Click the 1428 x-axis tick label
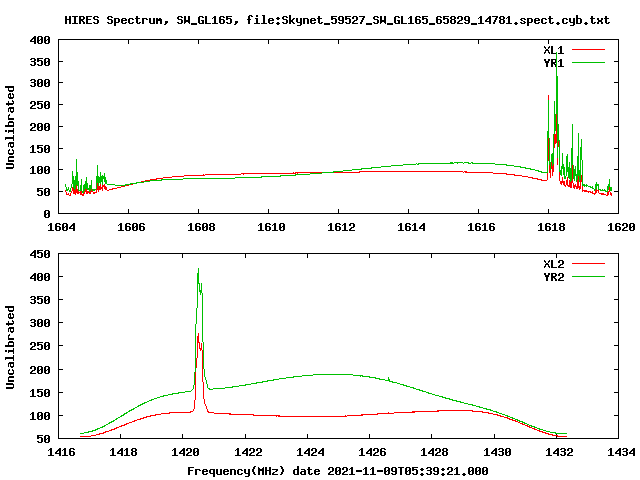This screenshot has height=480, width=640. click(x=434, y=452)
